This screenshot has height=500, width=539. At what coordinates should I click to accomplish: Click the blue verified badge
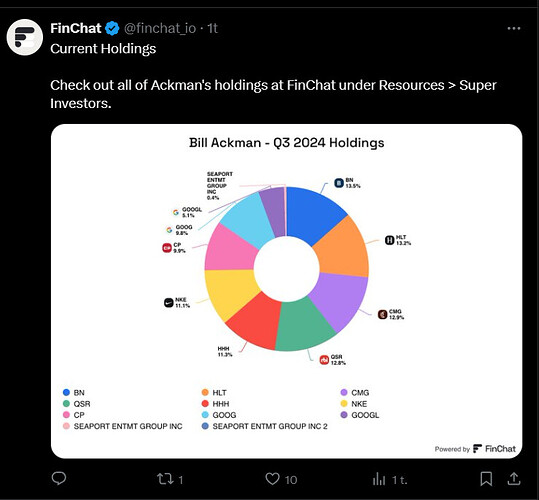tap(112, 29)
